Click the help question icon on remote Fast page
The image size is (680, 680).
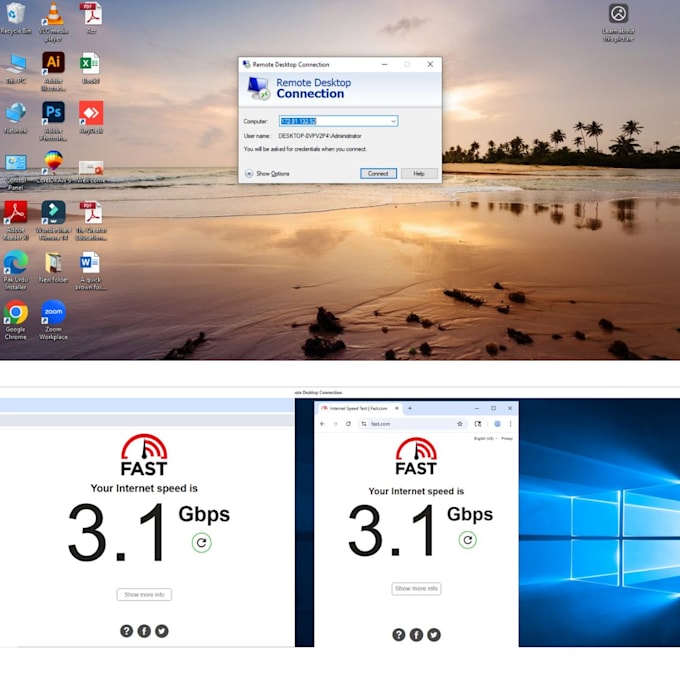(x=399, y=635)
